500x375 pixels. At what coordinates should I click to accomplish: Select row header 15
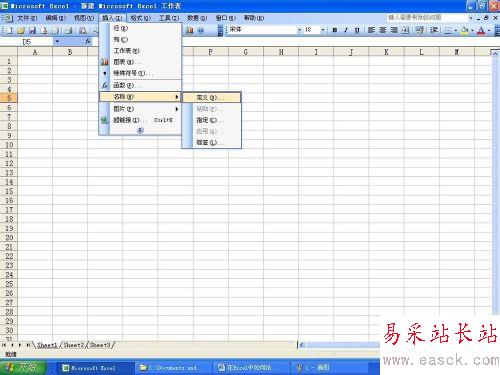point(9,191)
